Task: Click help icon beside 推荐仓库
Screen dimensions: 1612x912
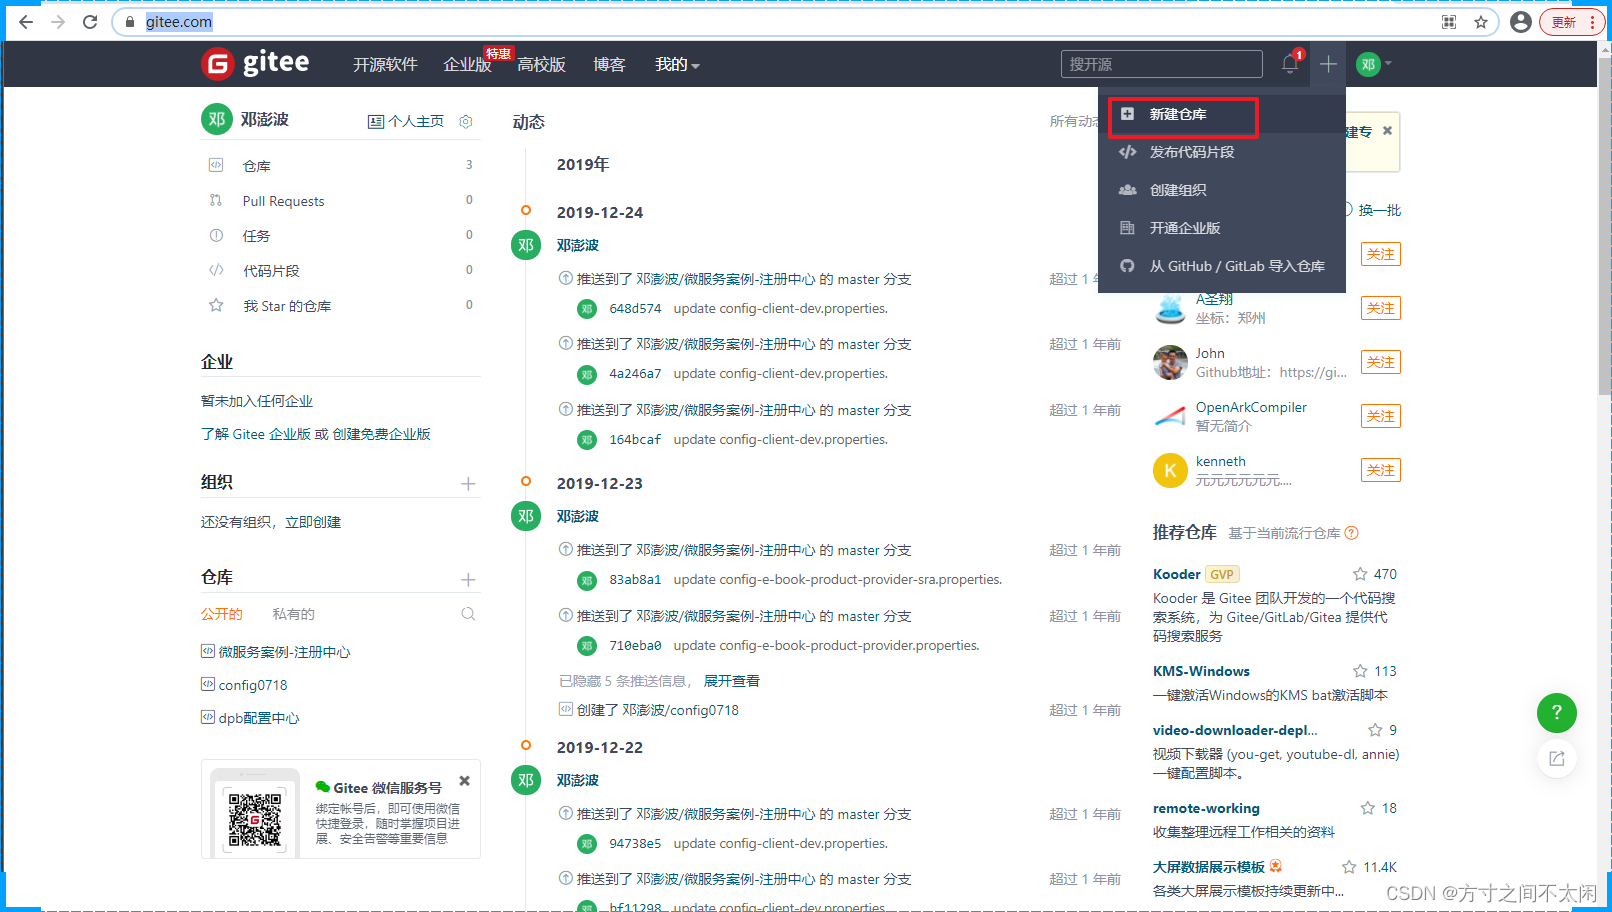Action: pos(1351,533)
